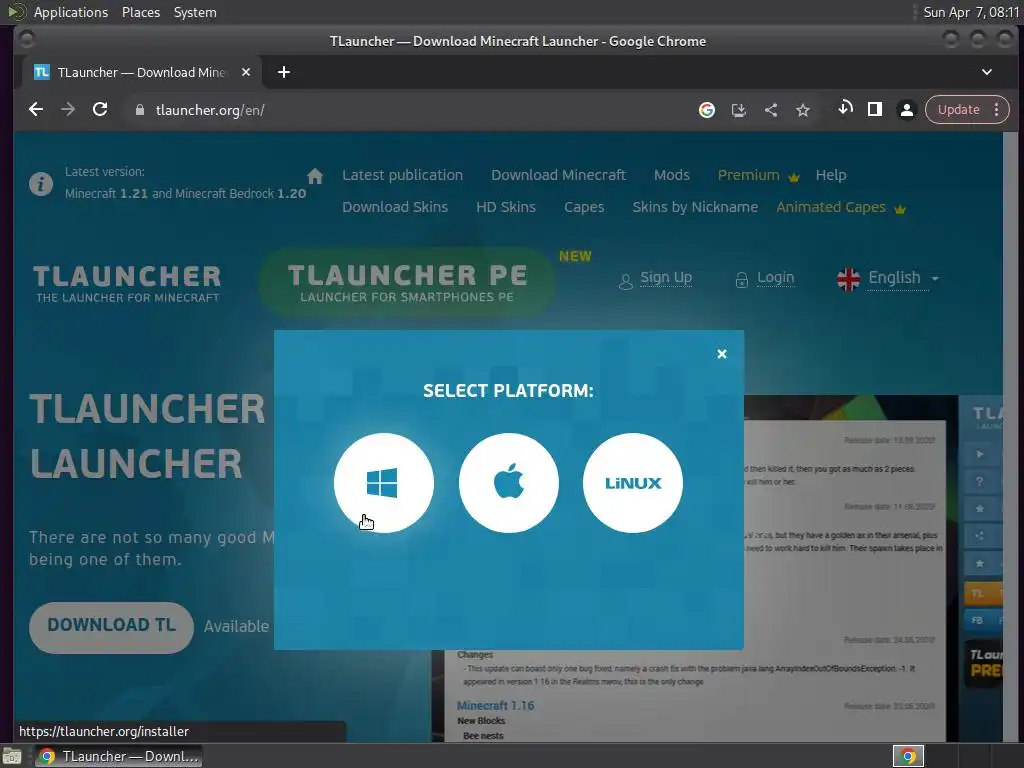Viewport: 1024px width, 768px height.
Task: Click the Chrome Update button
Action: 958,110
